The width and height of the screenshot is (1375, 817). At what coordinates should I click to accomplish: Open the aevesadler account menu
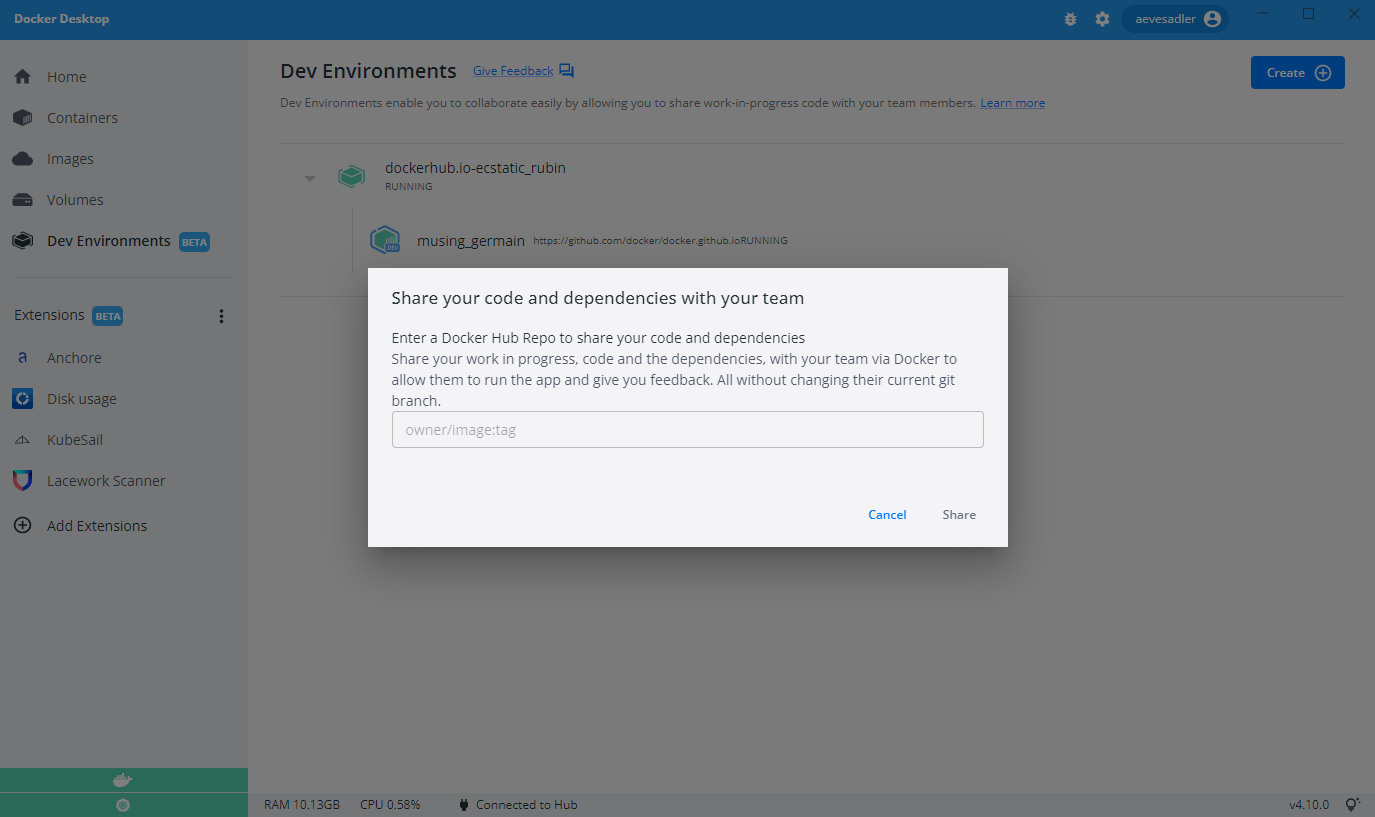tap(1173, 19)
